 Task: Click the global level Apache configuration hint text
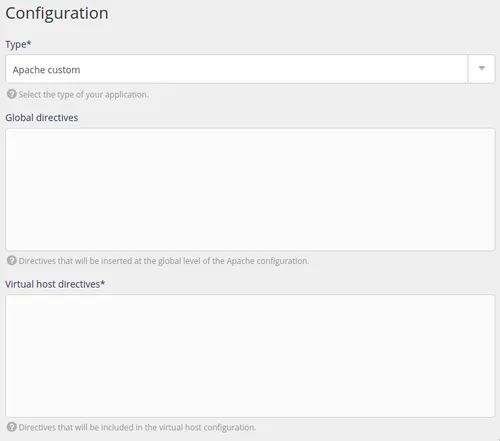coord(164,261)
